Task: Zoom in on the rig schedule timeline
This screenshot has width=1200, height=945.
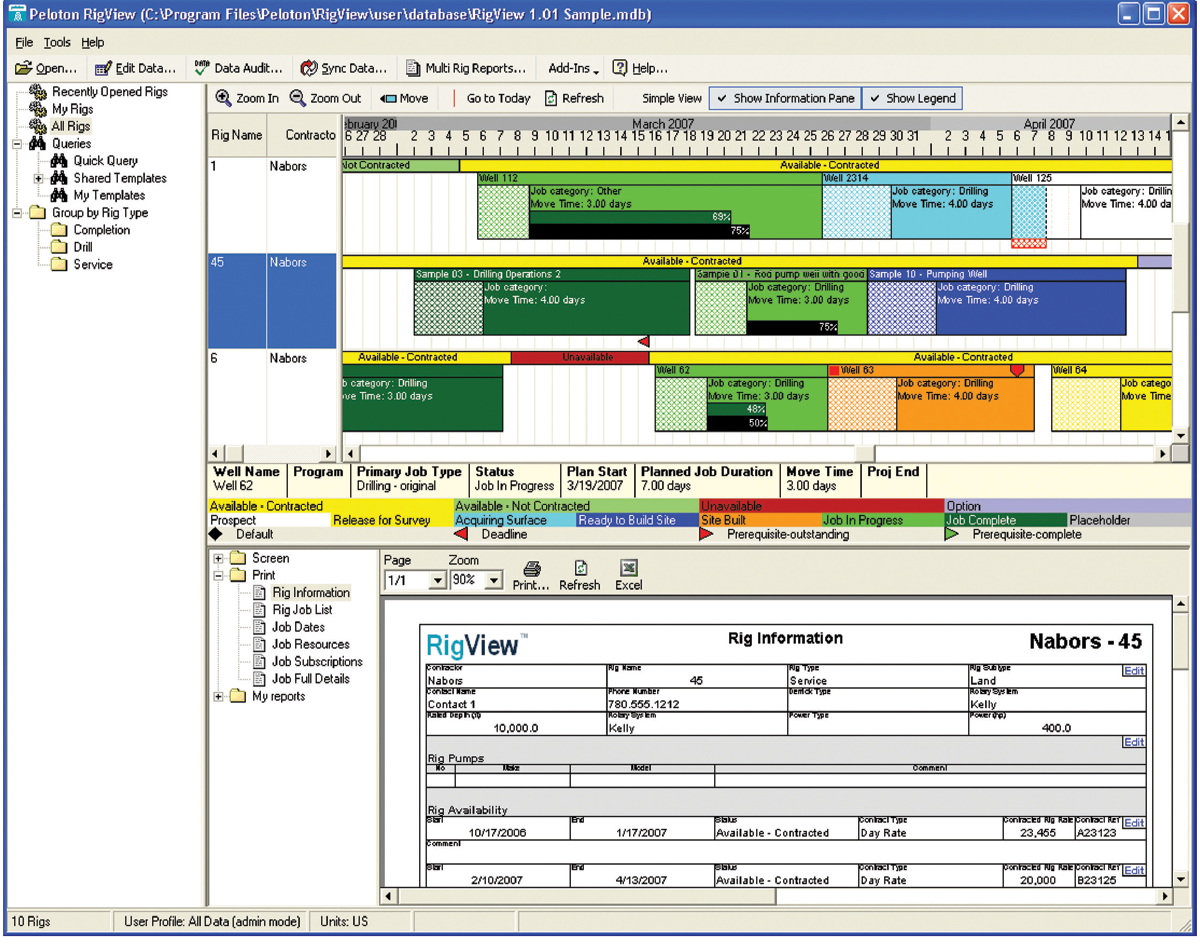Action: 253,98
